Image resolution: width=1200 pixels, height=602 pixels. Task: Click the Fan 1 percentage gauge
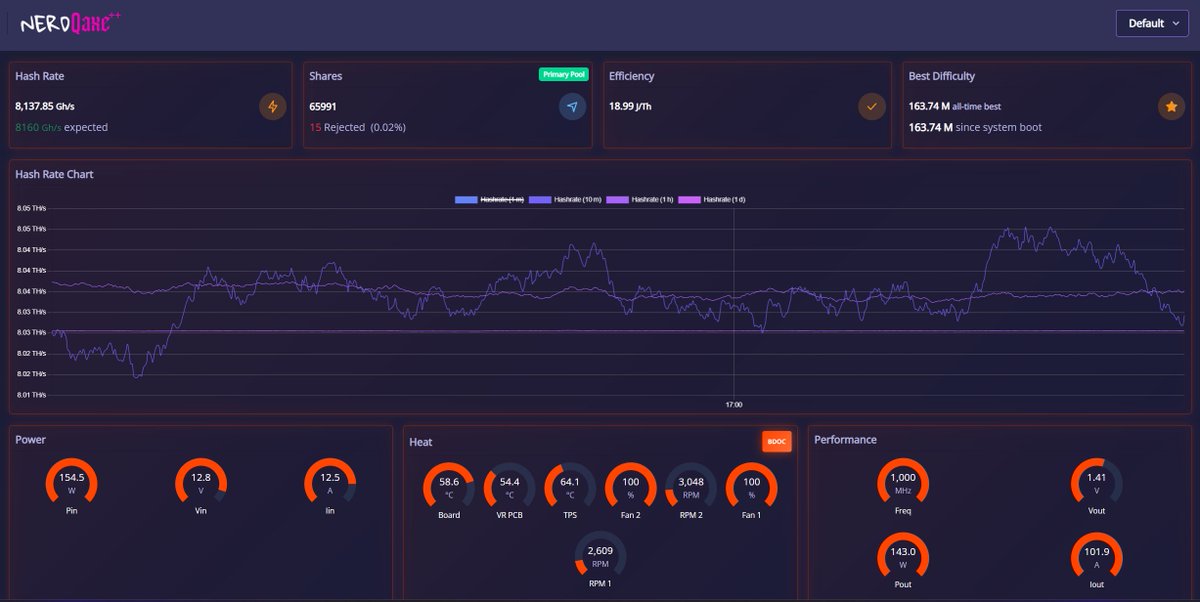[x=751, y=488]
